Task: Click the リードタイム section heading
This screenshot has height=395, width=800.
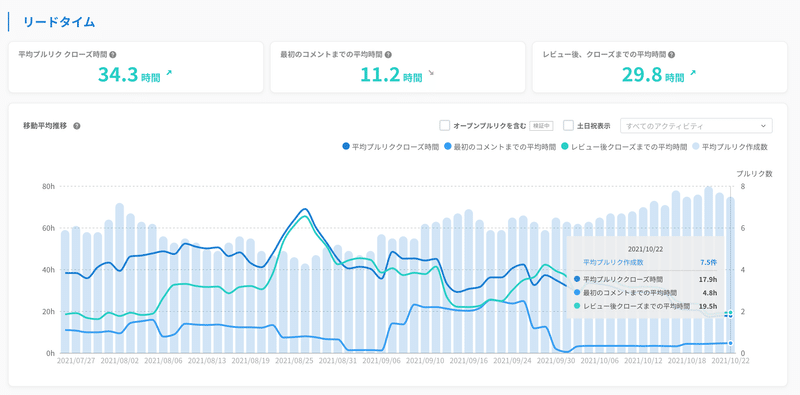Action: pos(59,22)
